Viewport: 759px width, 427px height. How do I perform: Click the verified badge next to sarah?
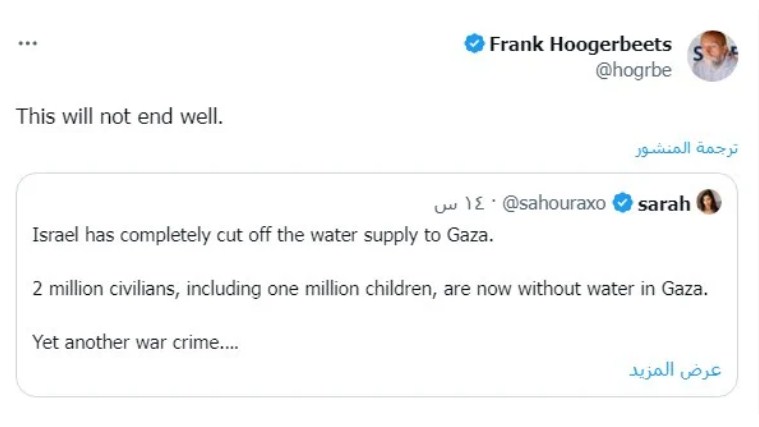[622, 204]
